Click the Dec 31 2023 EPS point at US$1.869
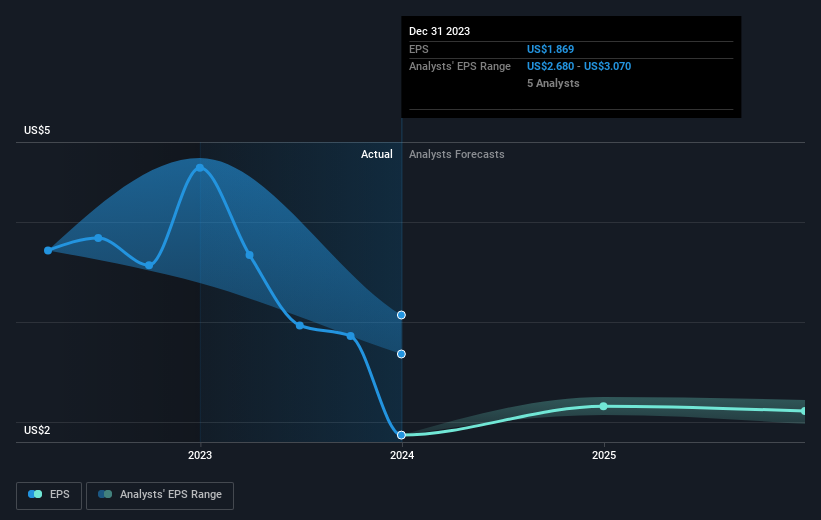The width and height of the screenshot is (821, 520). tap(401, 435)
